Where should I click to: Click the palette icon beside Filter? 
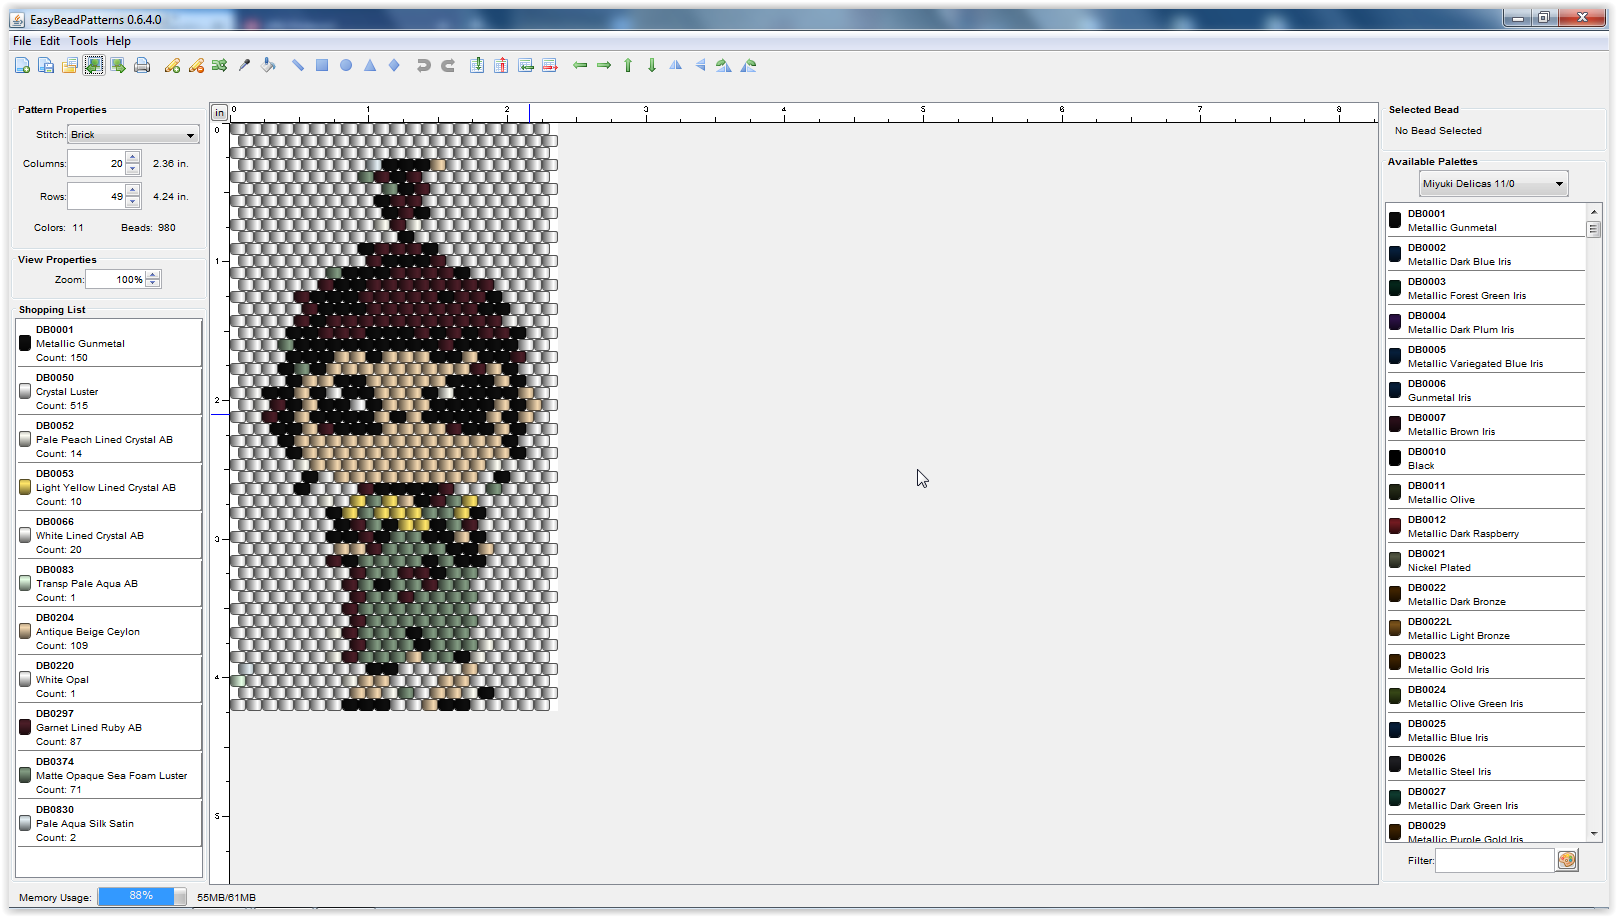(x=1567, y=860)
